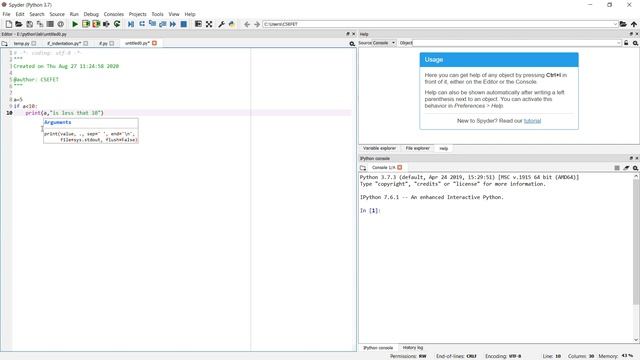Open the Source menu

(57, 14)
